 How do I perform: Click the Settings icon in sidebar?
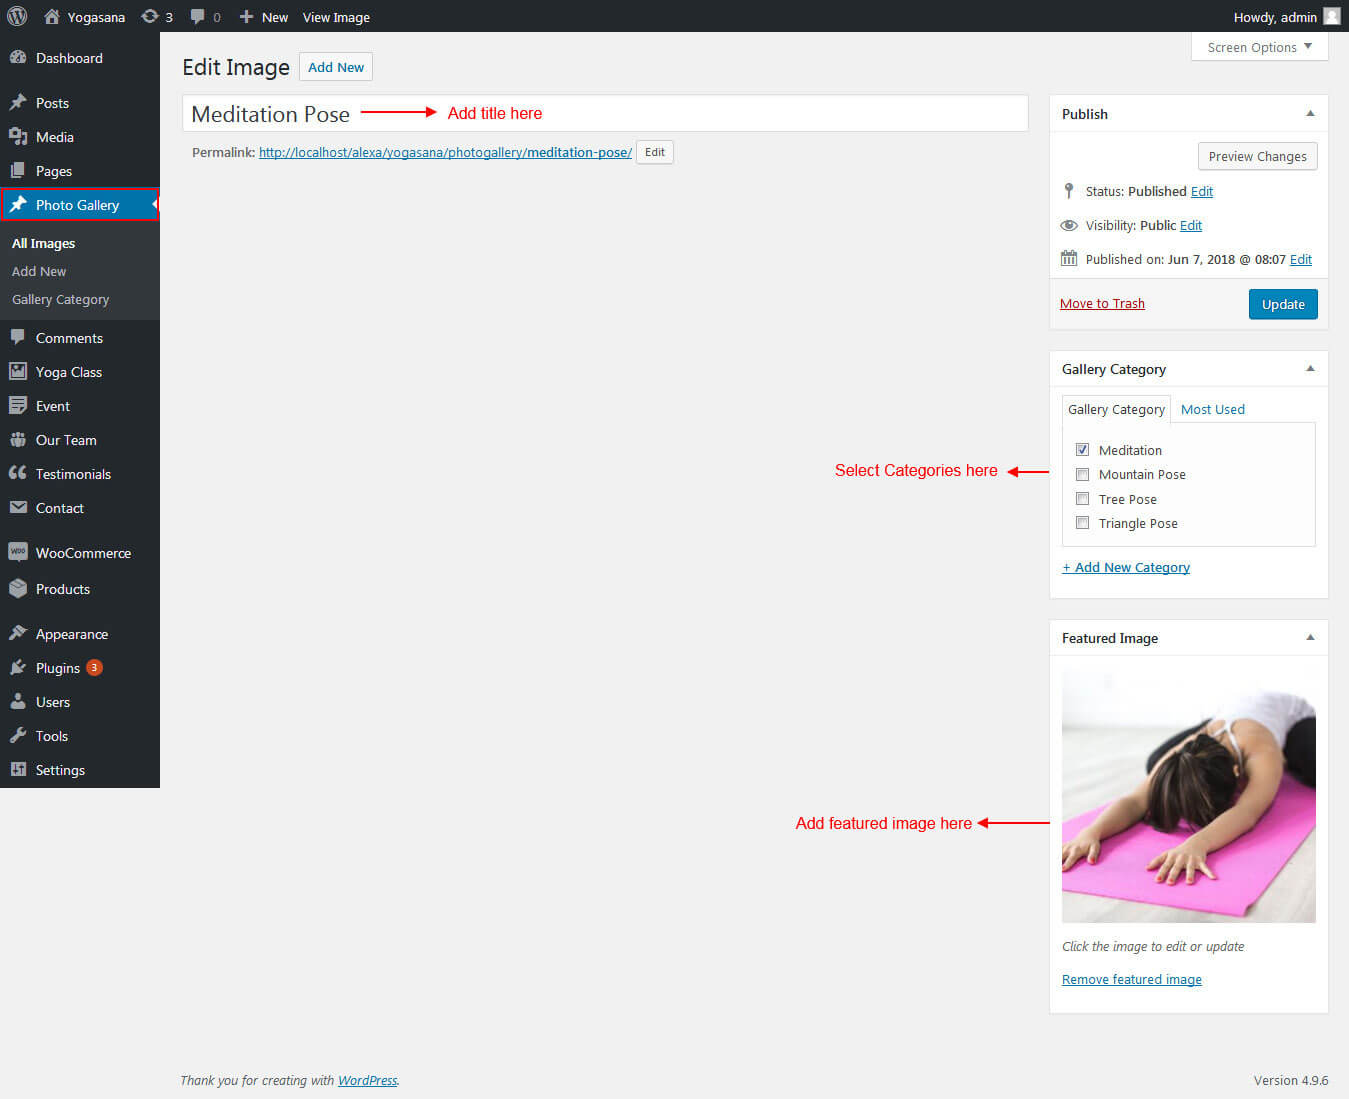(18, 770)
